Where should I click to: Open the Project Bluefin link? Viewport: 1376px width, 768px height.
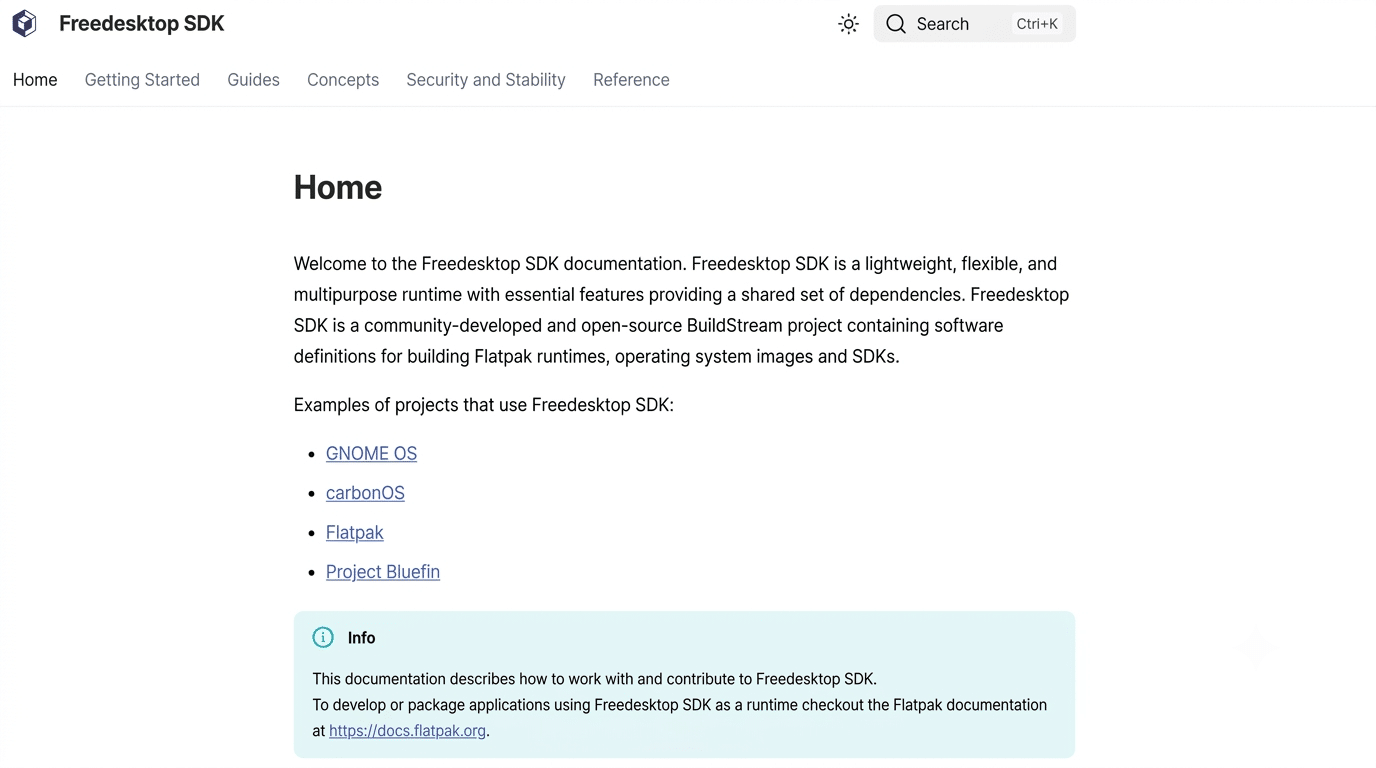[x=383, y=572]
